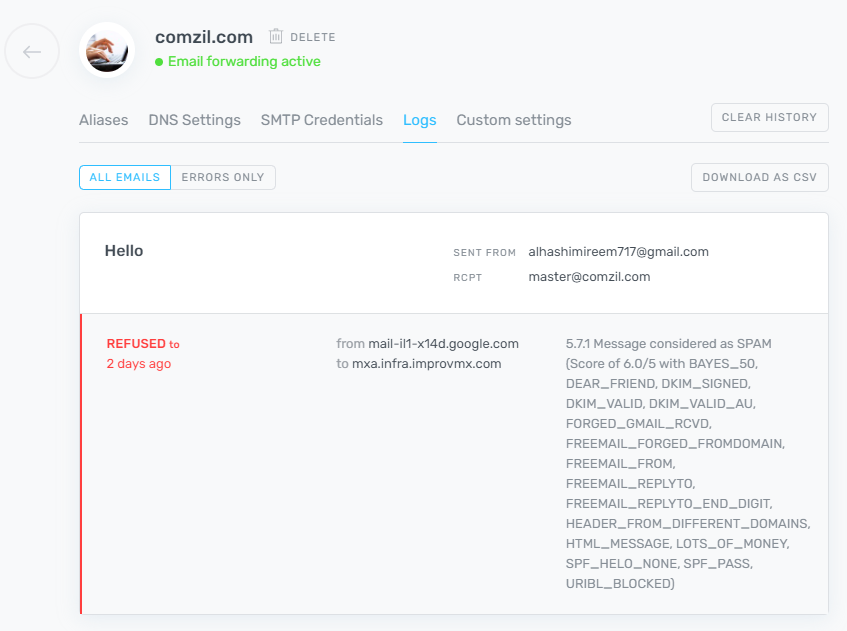847x631 pixels.
Task: Click the green forwarding status dot
Action: 159,62
